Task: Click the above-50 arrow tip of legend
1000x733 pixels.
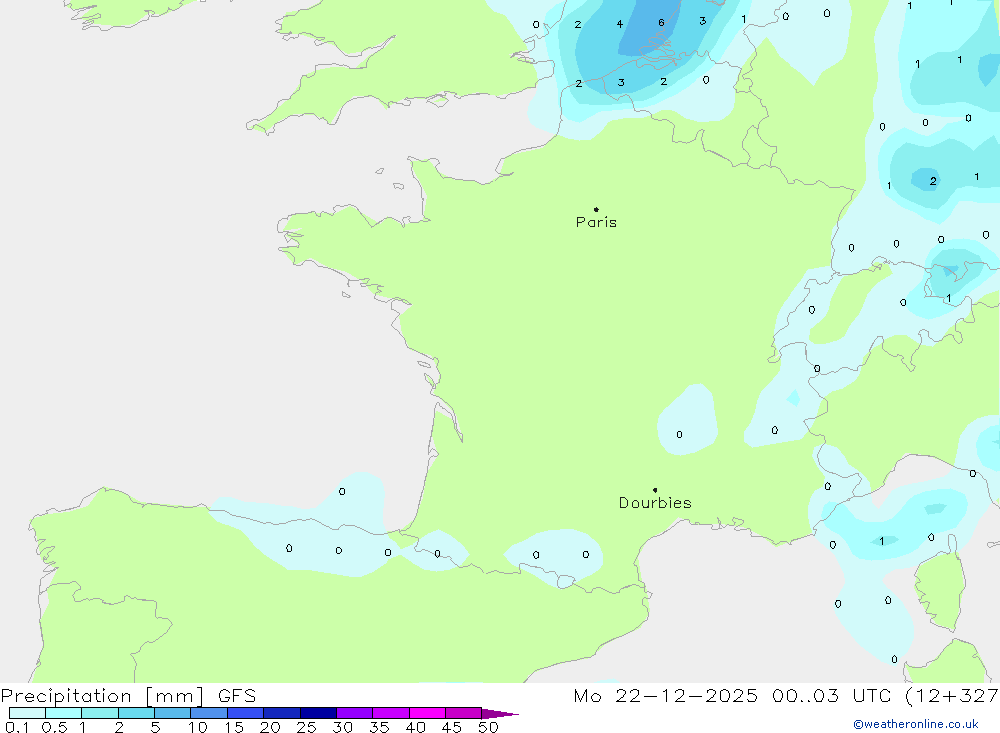Action: pos(501,714)
